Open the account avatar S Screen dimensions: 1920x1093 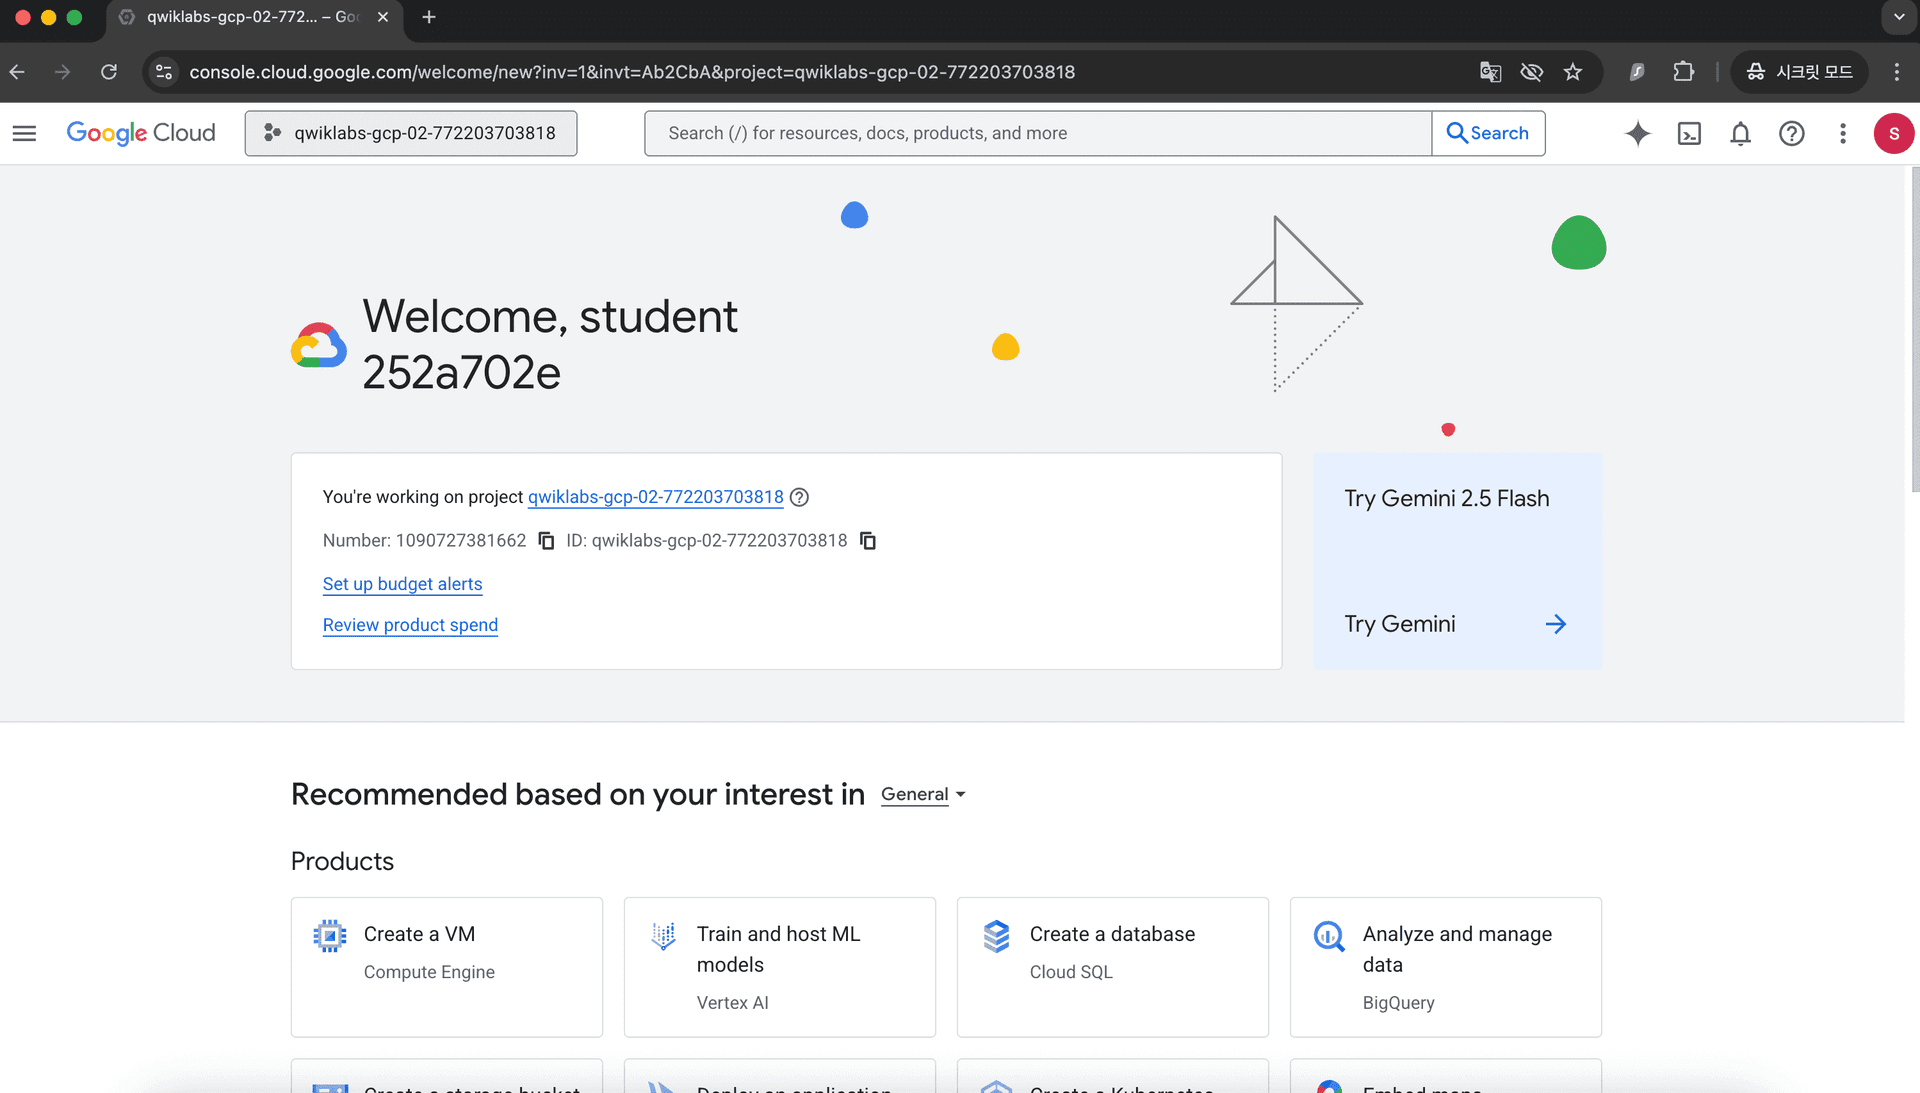(x=1893, y=133)
